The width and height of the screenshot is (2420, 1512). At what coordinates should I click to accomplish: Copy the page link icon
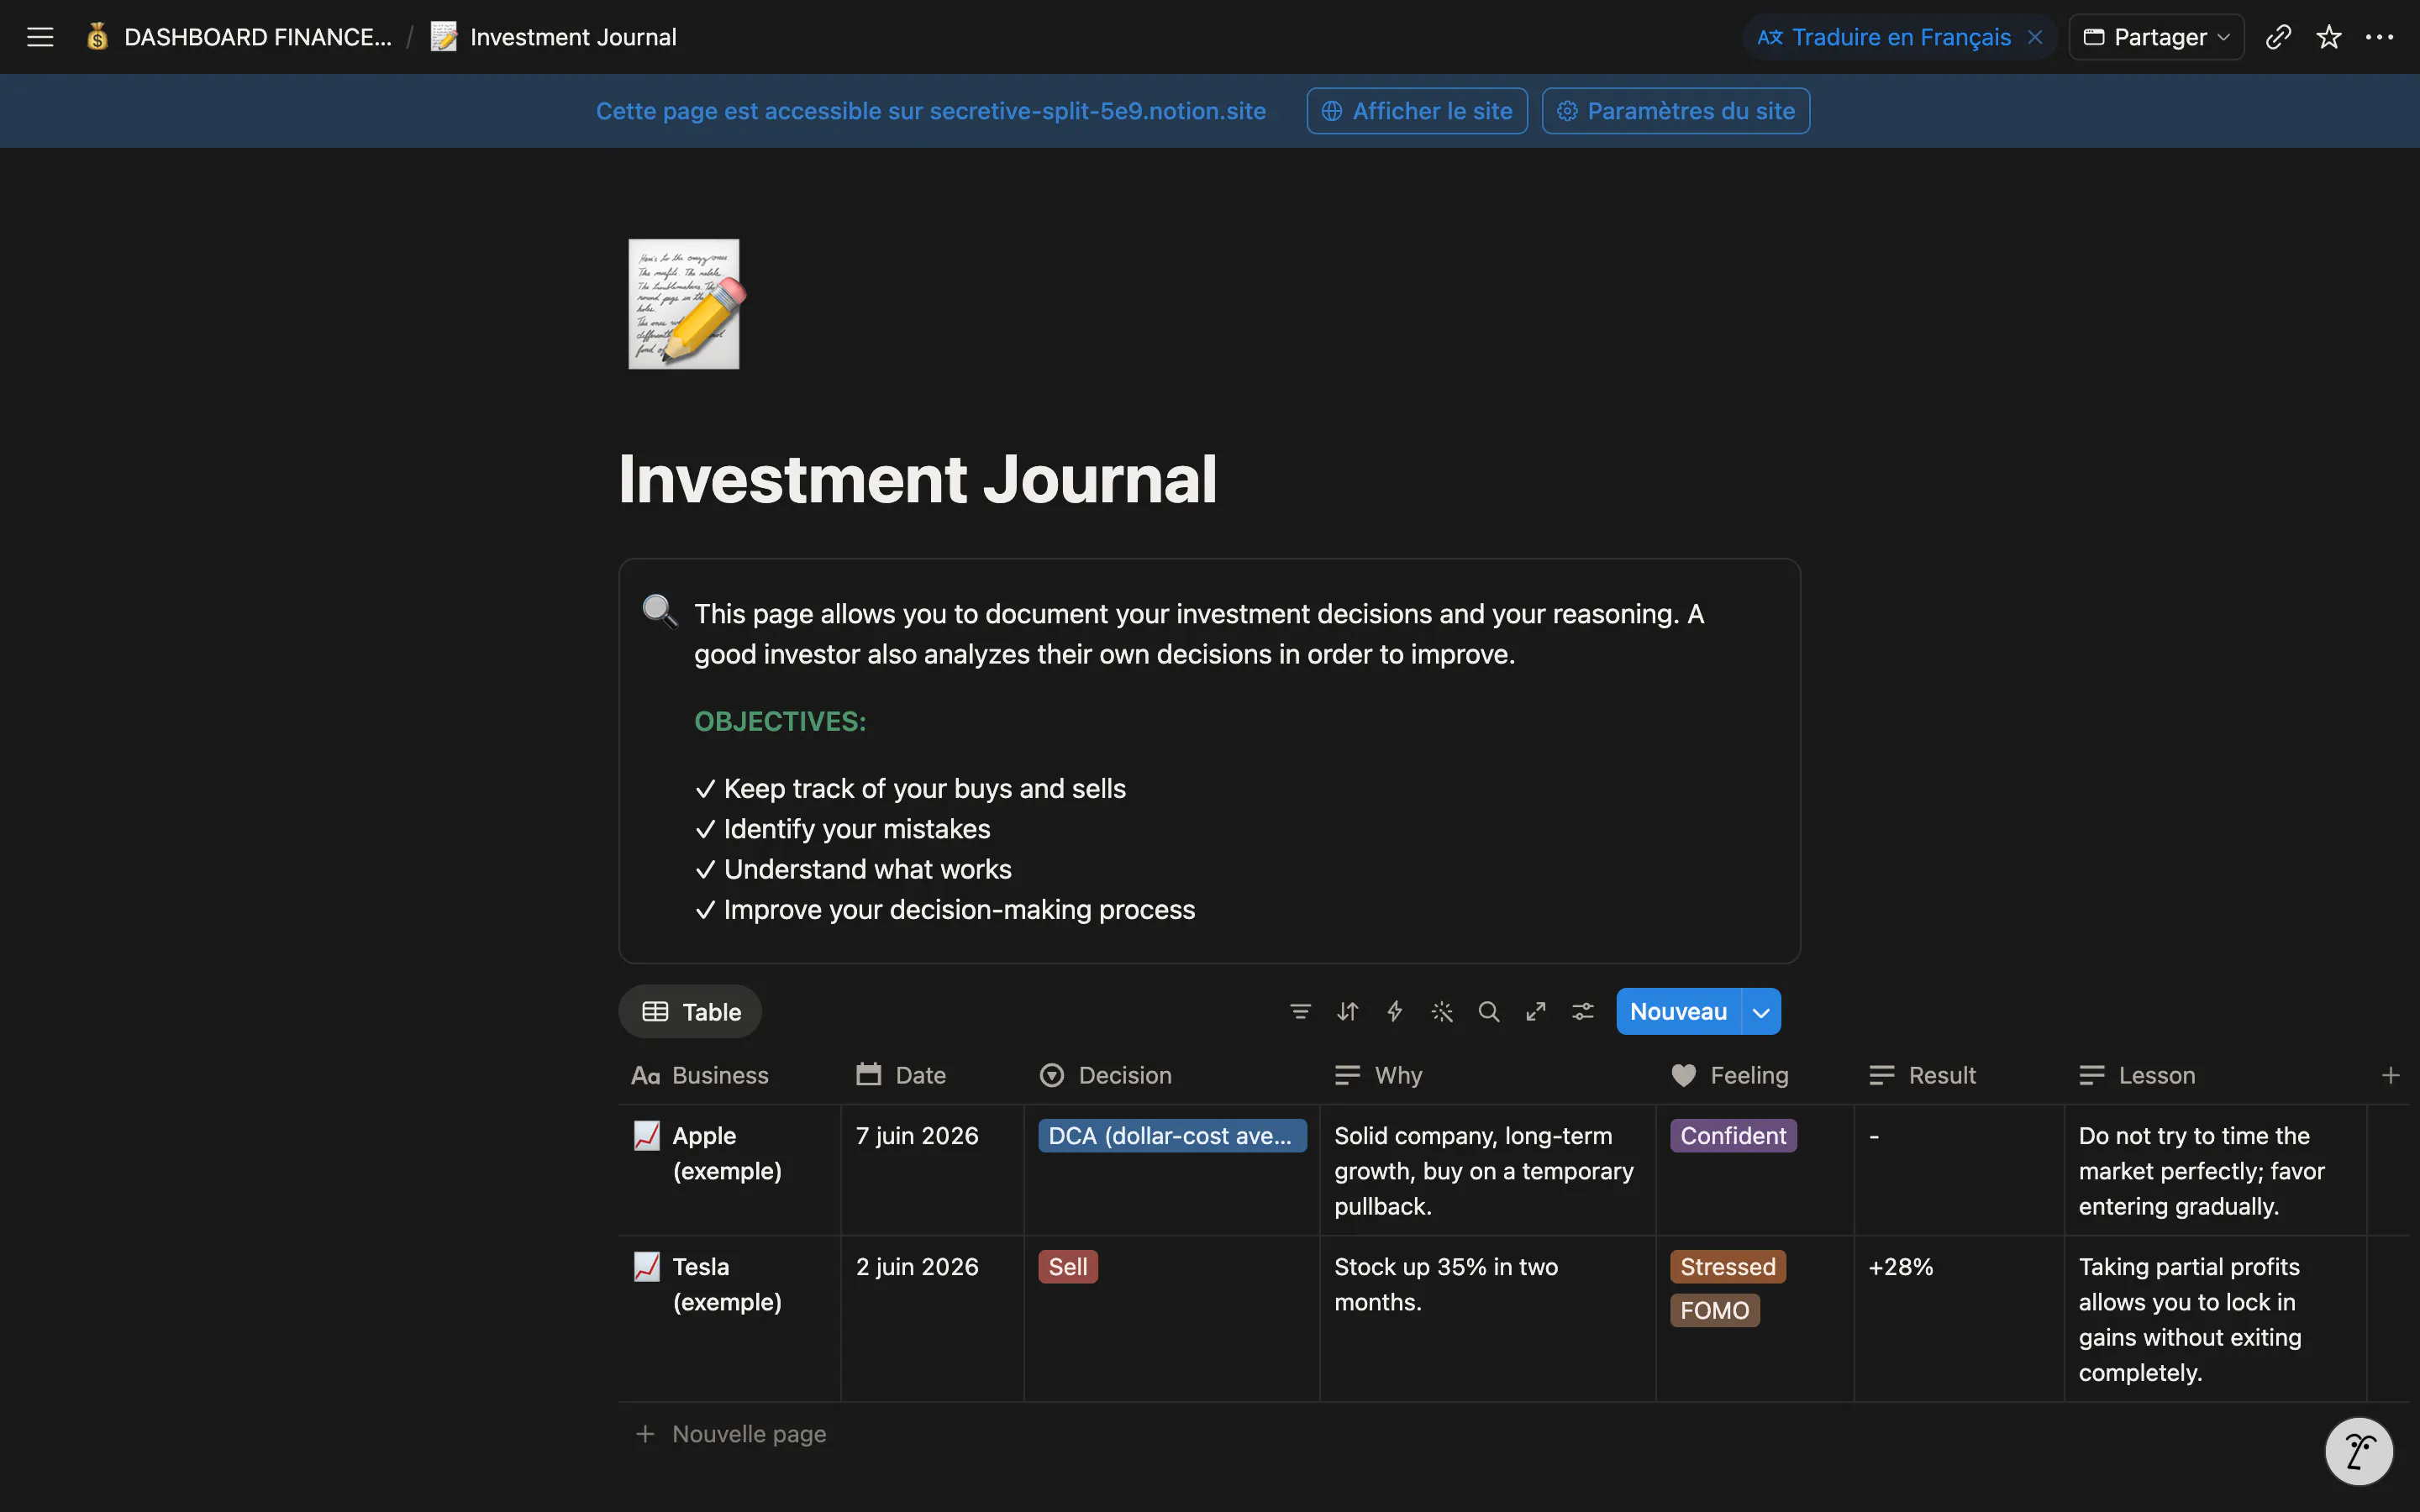(x=2278, y=37)
